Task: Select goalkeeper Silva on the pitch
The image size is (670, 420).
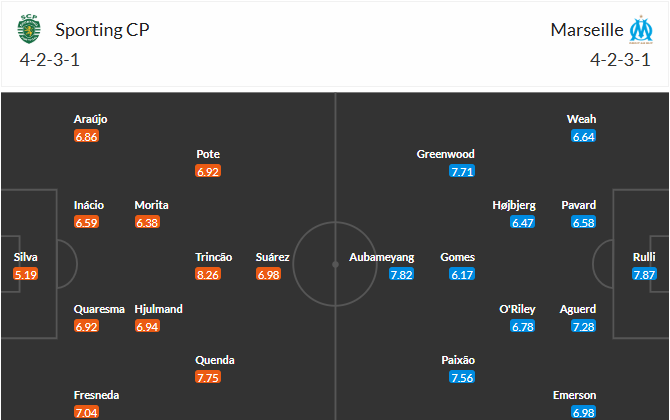Action: [x=26, y=257]
